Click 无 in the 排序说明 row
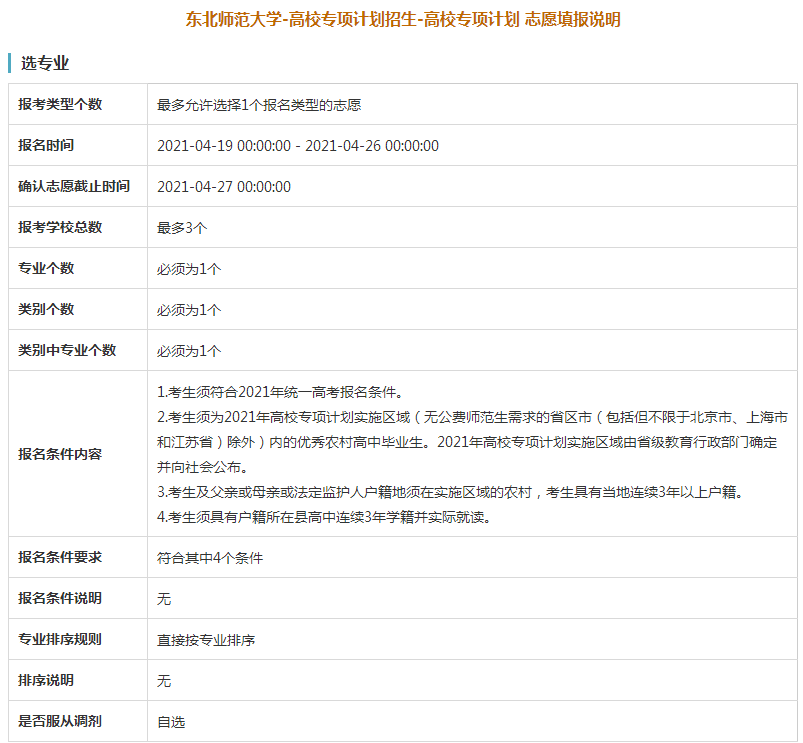This screenshot has height=743, width=803. (164, 681)
